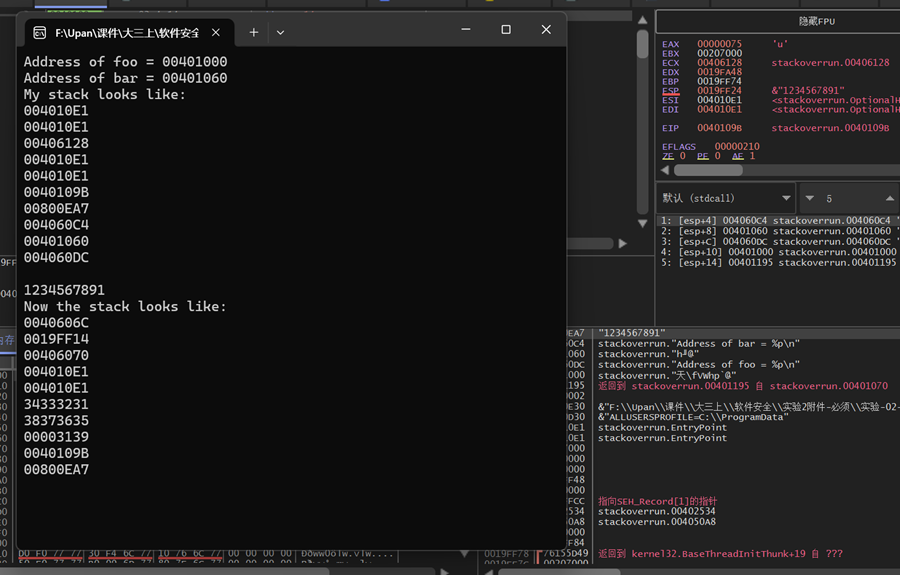Open the terminal profile dropdown chevron
The height and width of the screenshot is (575, 900).
280,32
